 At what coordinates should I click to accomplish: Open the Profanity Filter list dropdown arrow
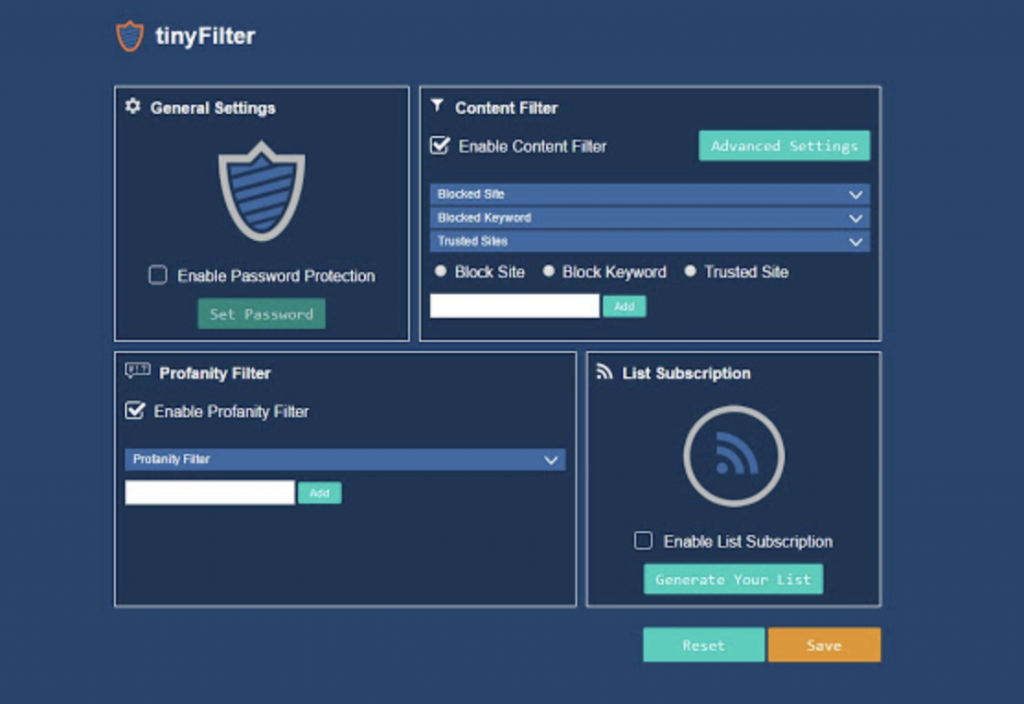point(551,460)
